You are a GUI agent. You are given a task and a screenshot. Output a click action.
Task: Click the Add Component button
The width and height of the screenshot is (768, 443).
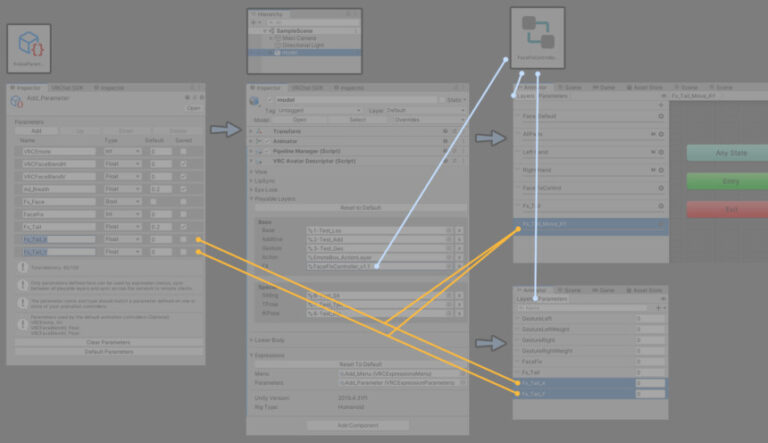click(x=357, y=425)
